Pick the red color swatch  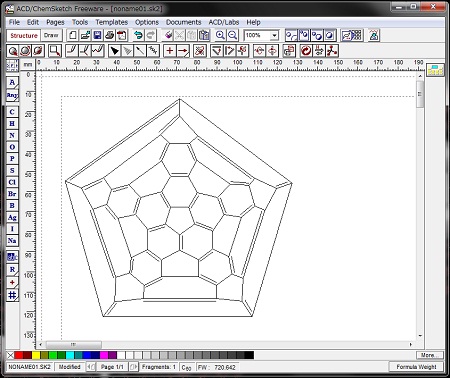(19, 355)
